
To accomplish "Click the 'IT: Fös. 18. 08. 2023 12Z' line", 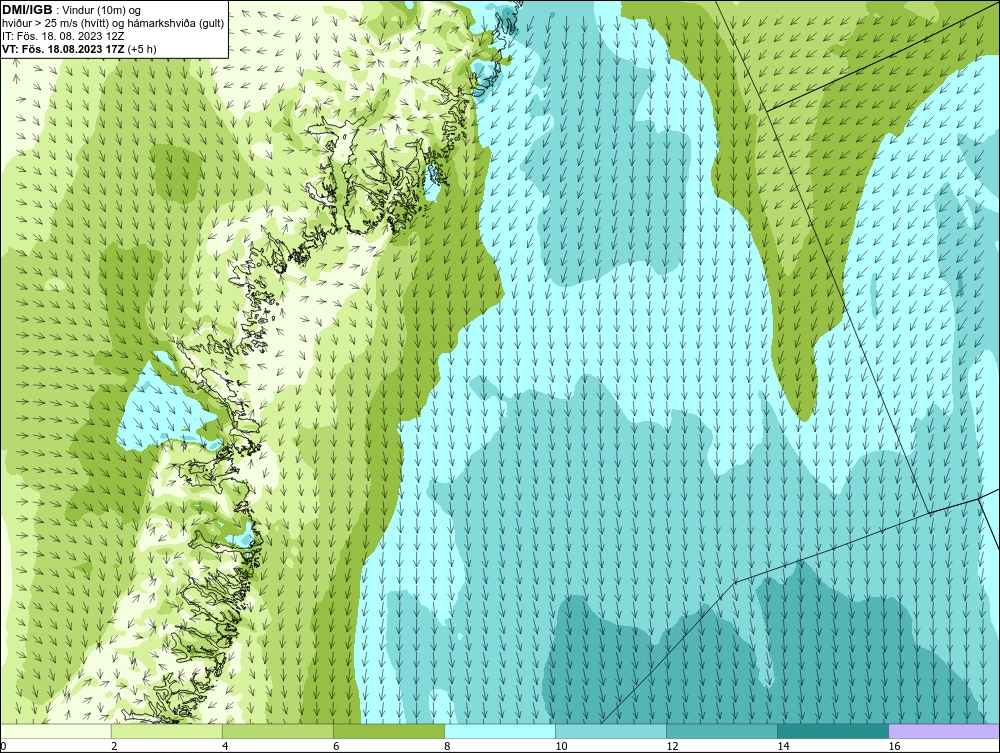I will click(x=63, y=36).
